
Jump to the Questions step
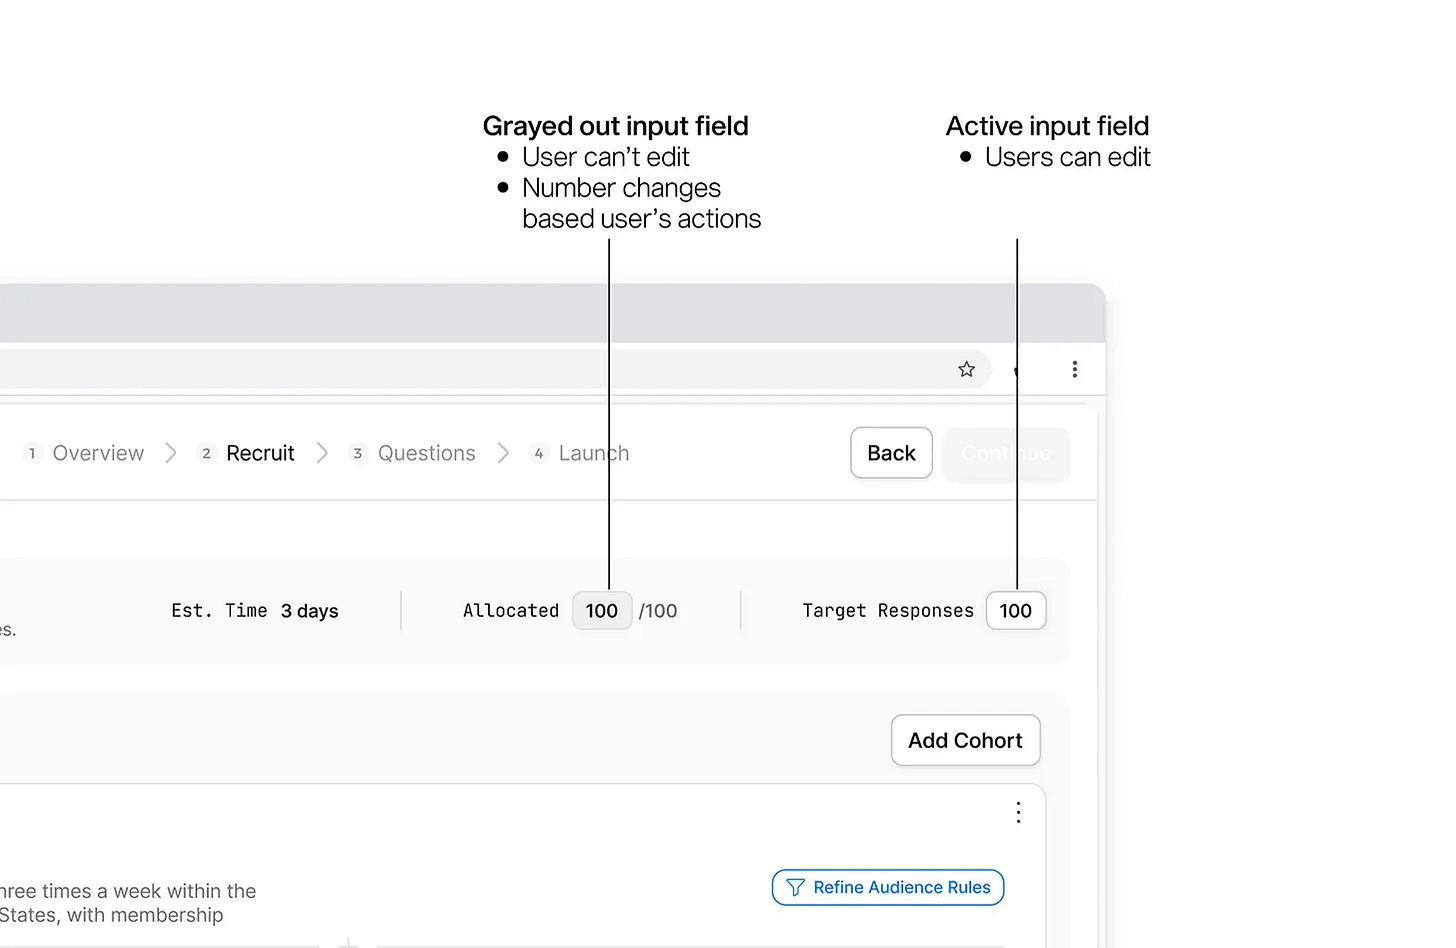tap(427, 454)
